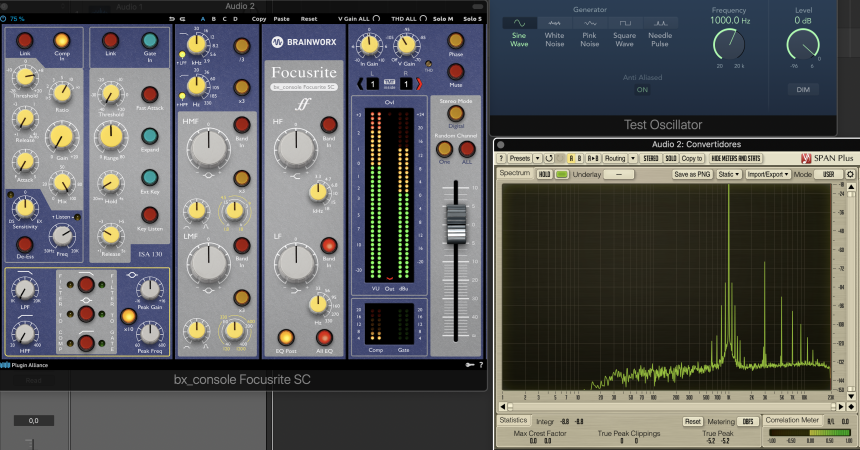The width and height of the screenshot is (860, 450).
Task: Go to previous channel with left bracket arrow
Action: 360,84
